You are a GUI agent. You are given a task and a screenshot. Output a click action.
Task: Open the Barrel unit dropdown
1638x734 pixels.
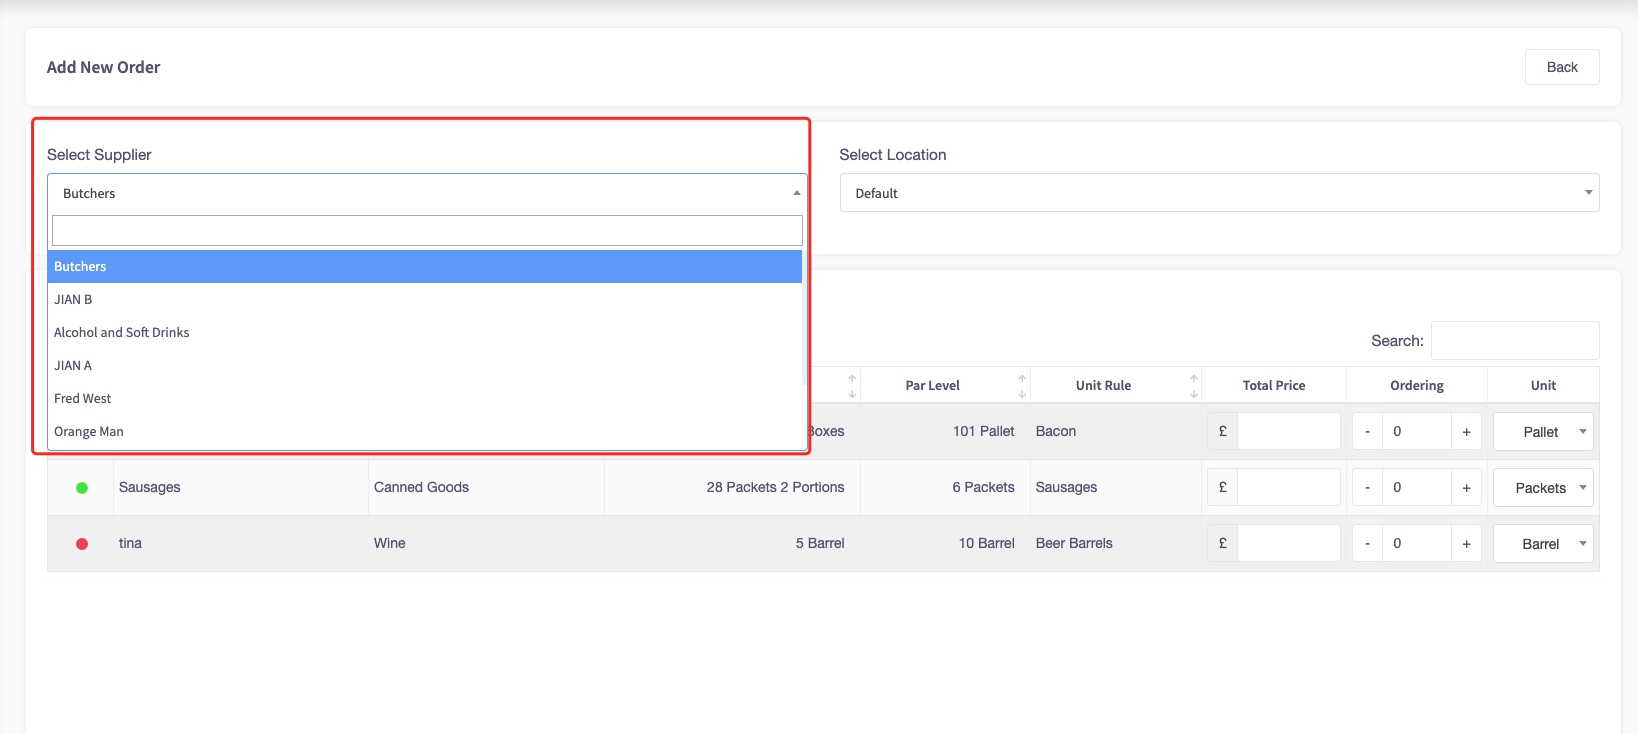(1543, 544)
